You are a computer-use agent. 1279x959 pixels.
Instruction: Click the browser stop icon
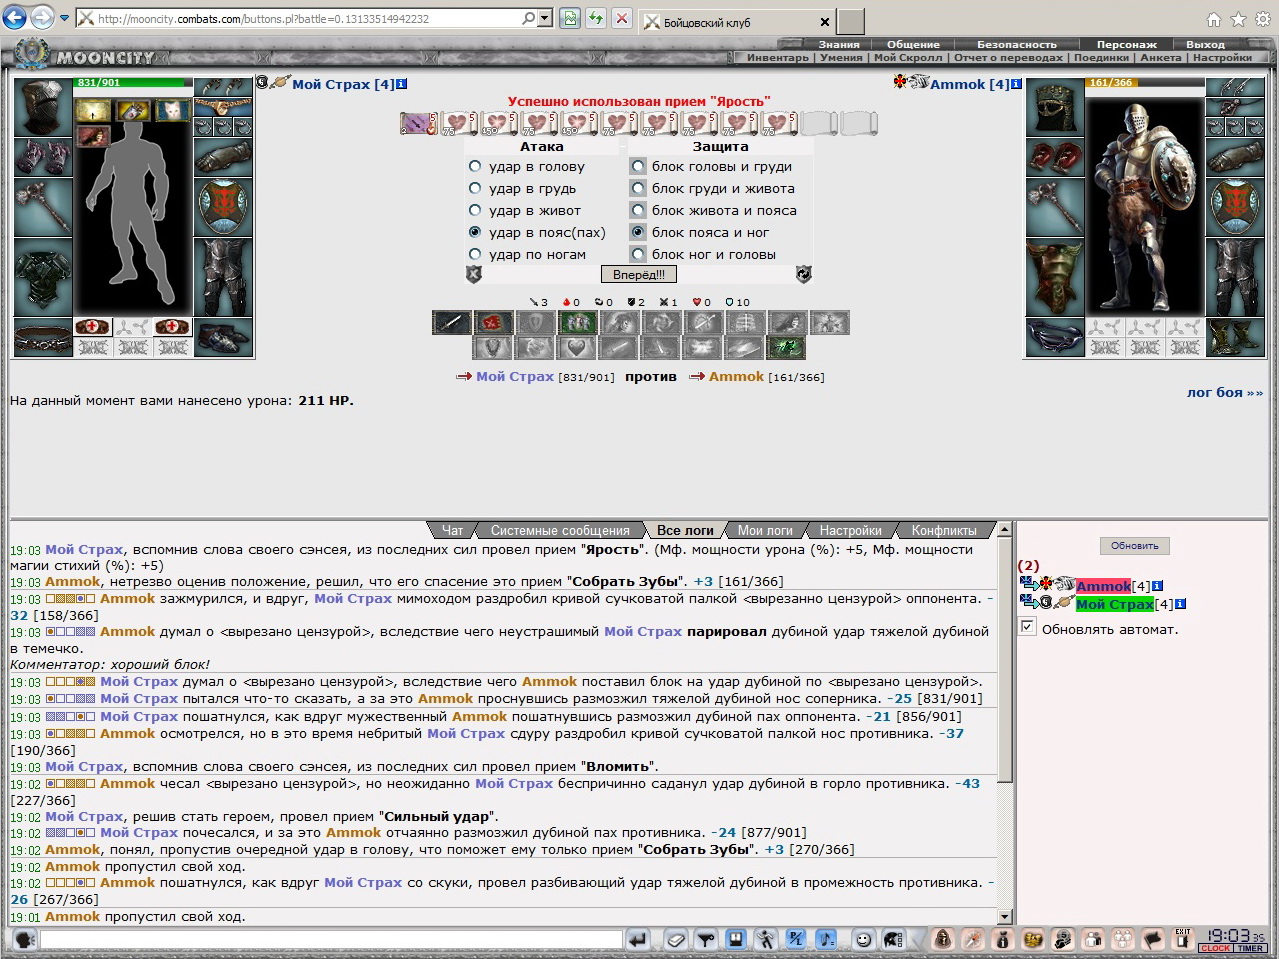[x=621, y=19]
